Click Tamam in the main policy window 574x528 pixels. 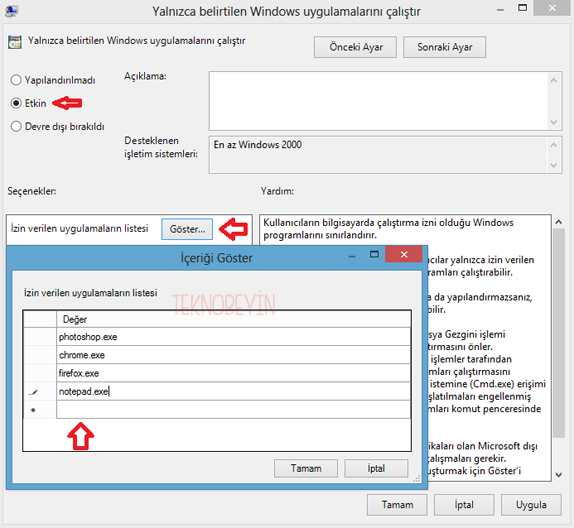(x=397, y=505)
